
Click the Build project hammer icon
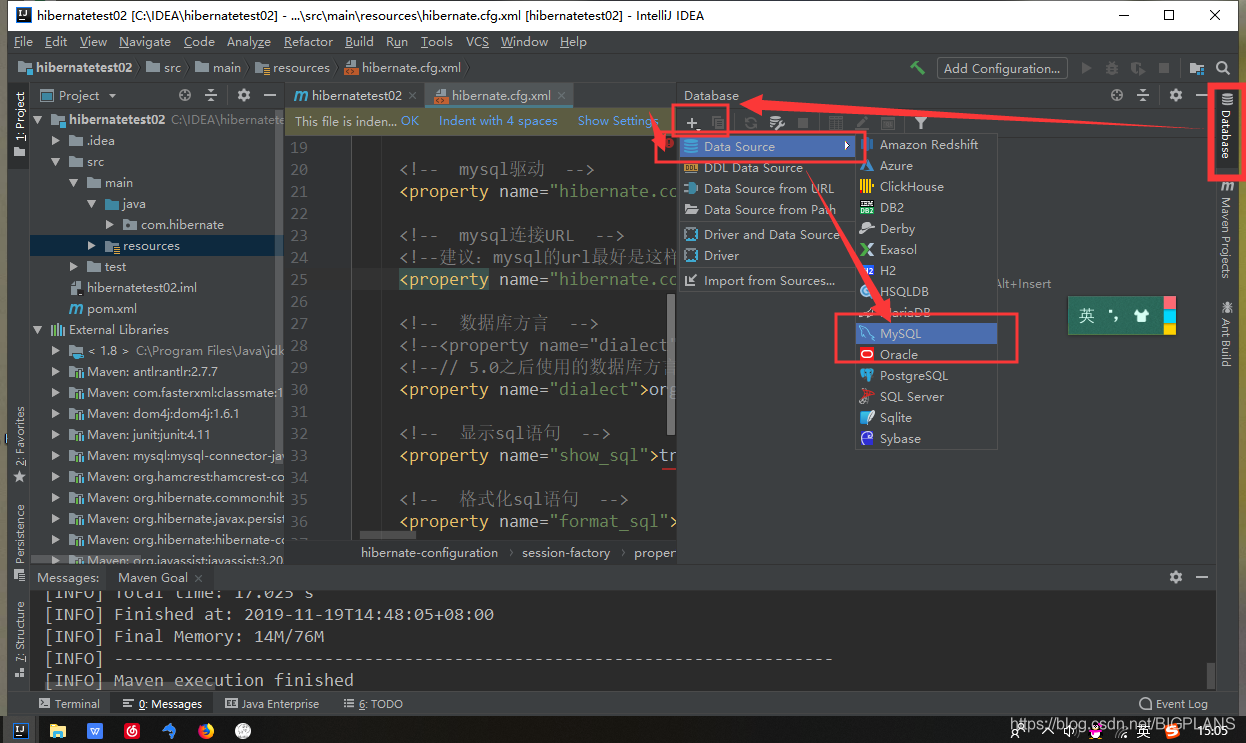[x=917, y=68]
